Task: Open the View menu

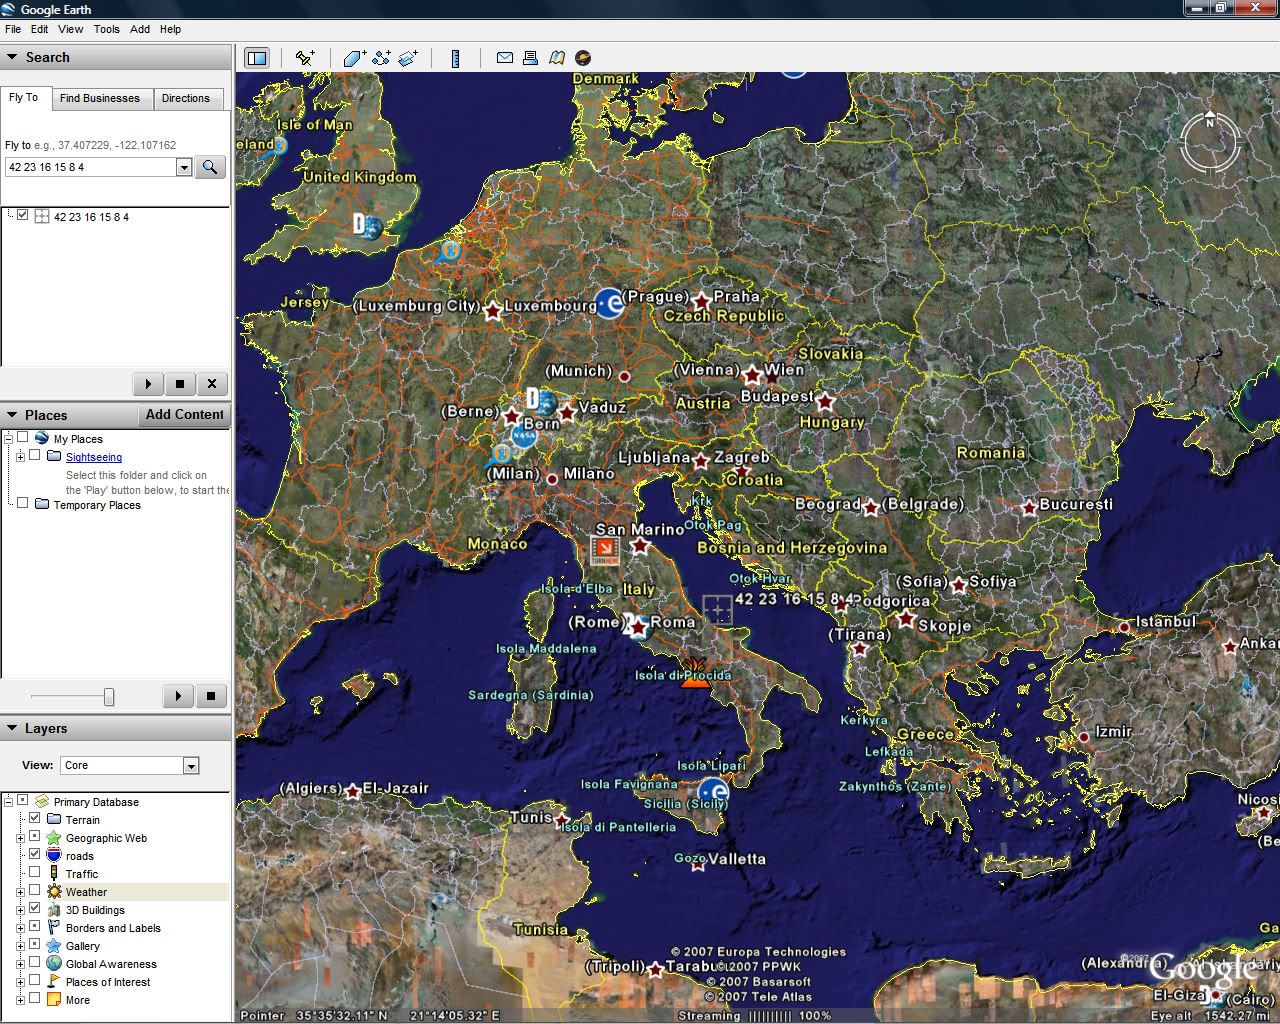Action: [x=71, y=29]
